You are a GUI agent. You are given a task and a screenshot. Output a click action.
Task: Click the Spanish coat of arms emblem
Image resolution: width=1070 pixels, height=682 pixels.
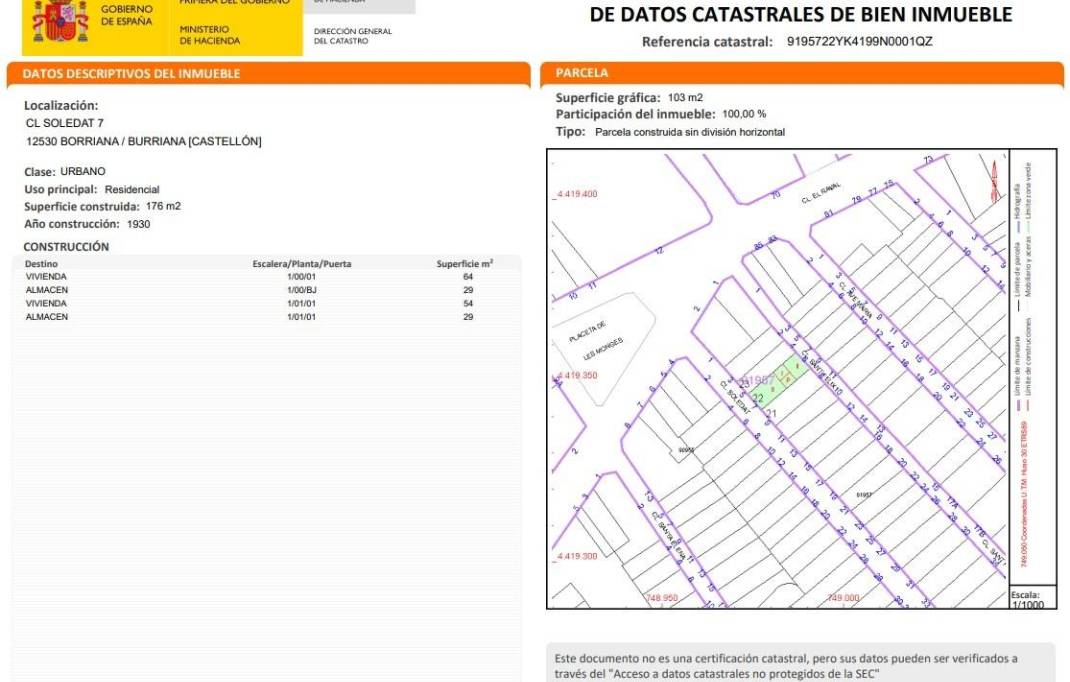click(x=60, y=21)
